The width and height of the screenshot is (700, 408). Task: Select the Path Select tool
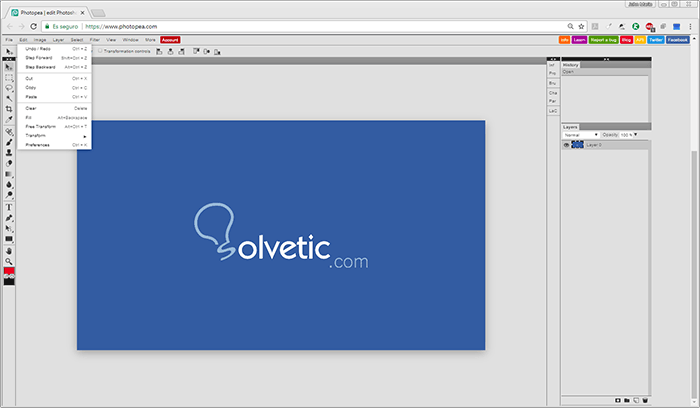click(9, 229)
